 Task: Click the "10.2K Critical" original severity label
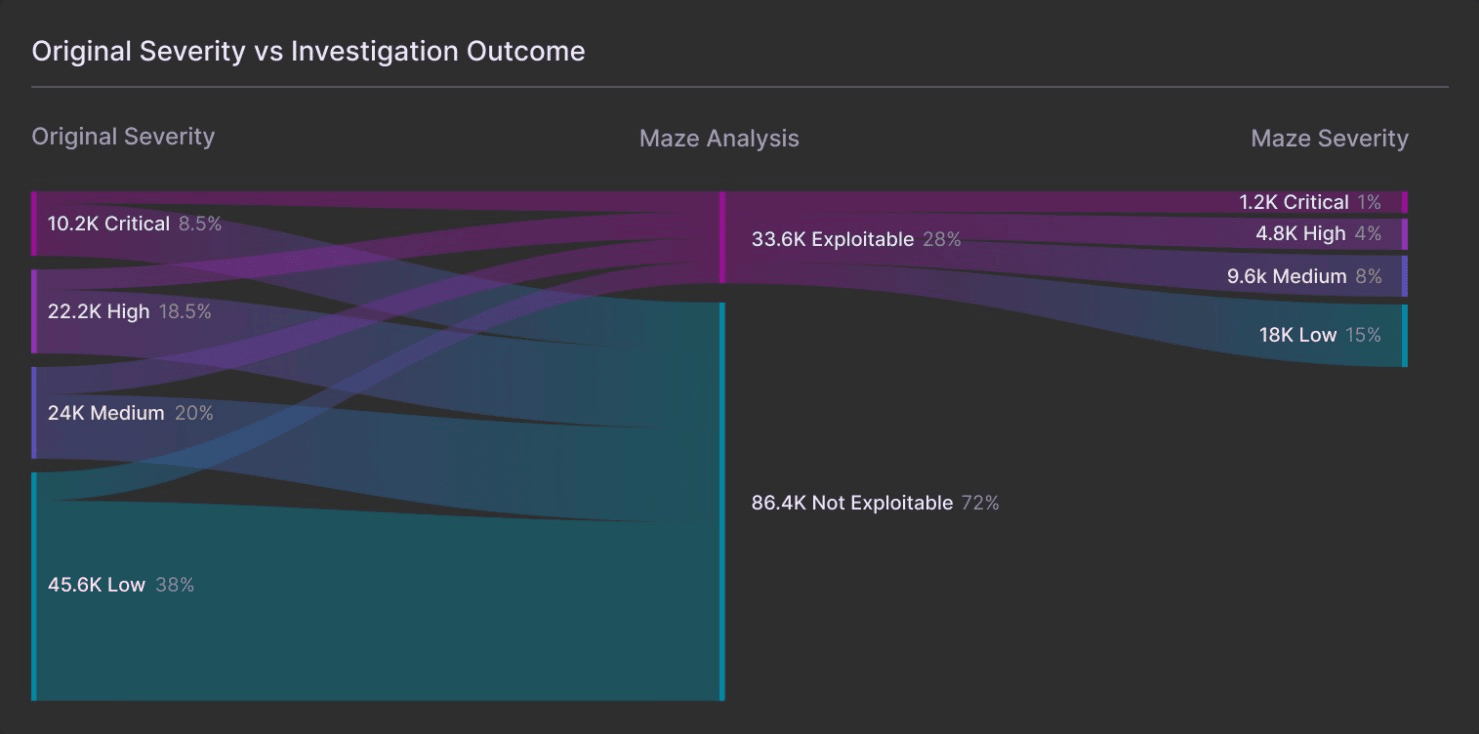click(109, 224)
